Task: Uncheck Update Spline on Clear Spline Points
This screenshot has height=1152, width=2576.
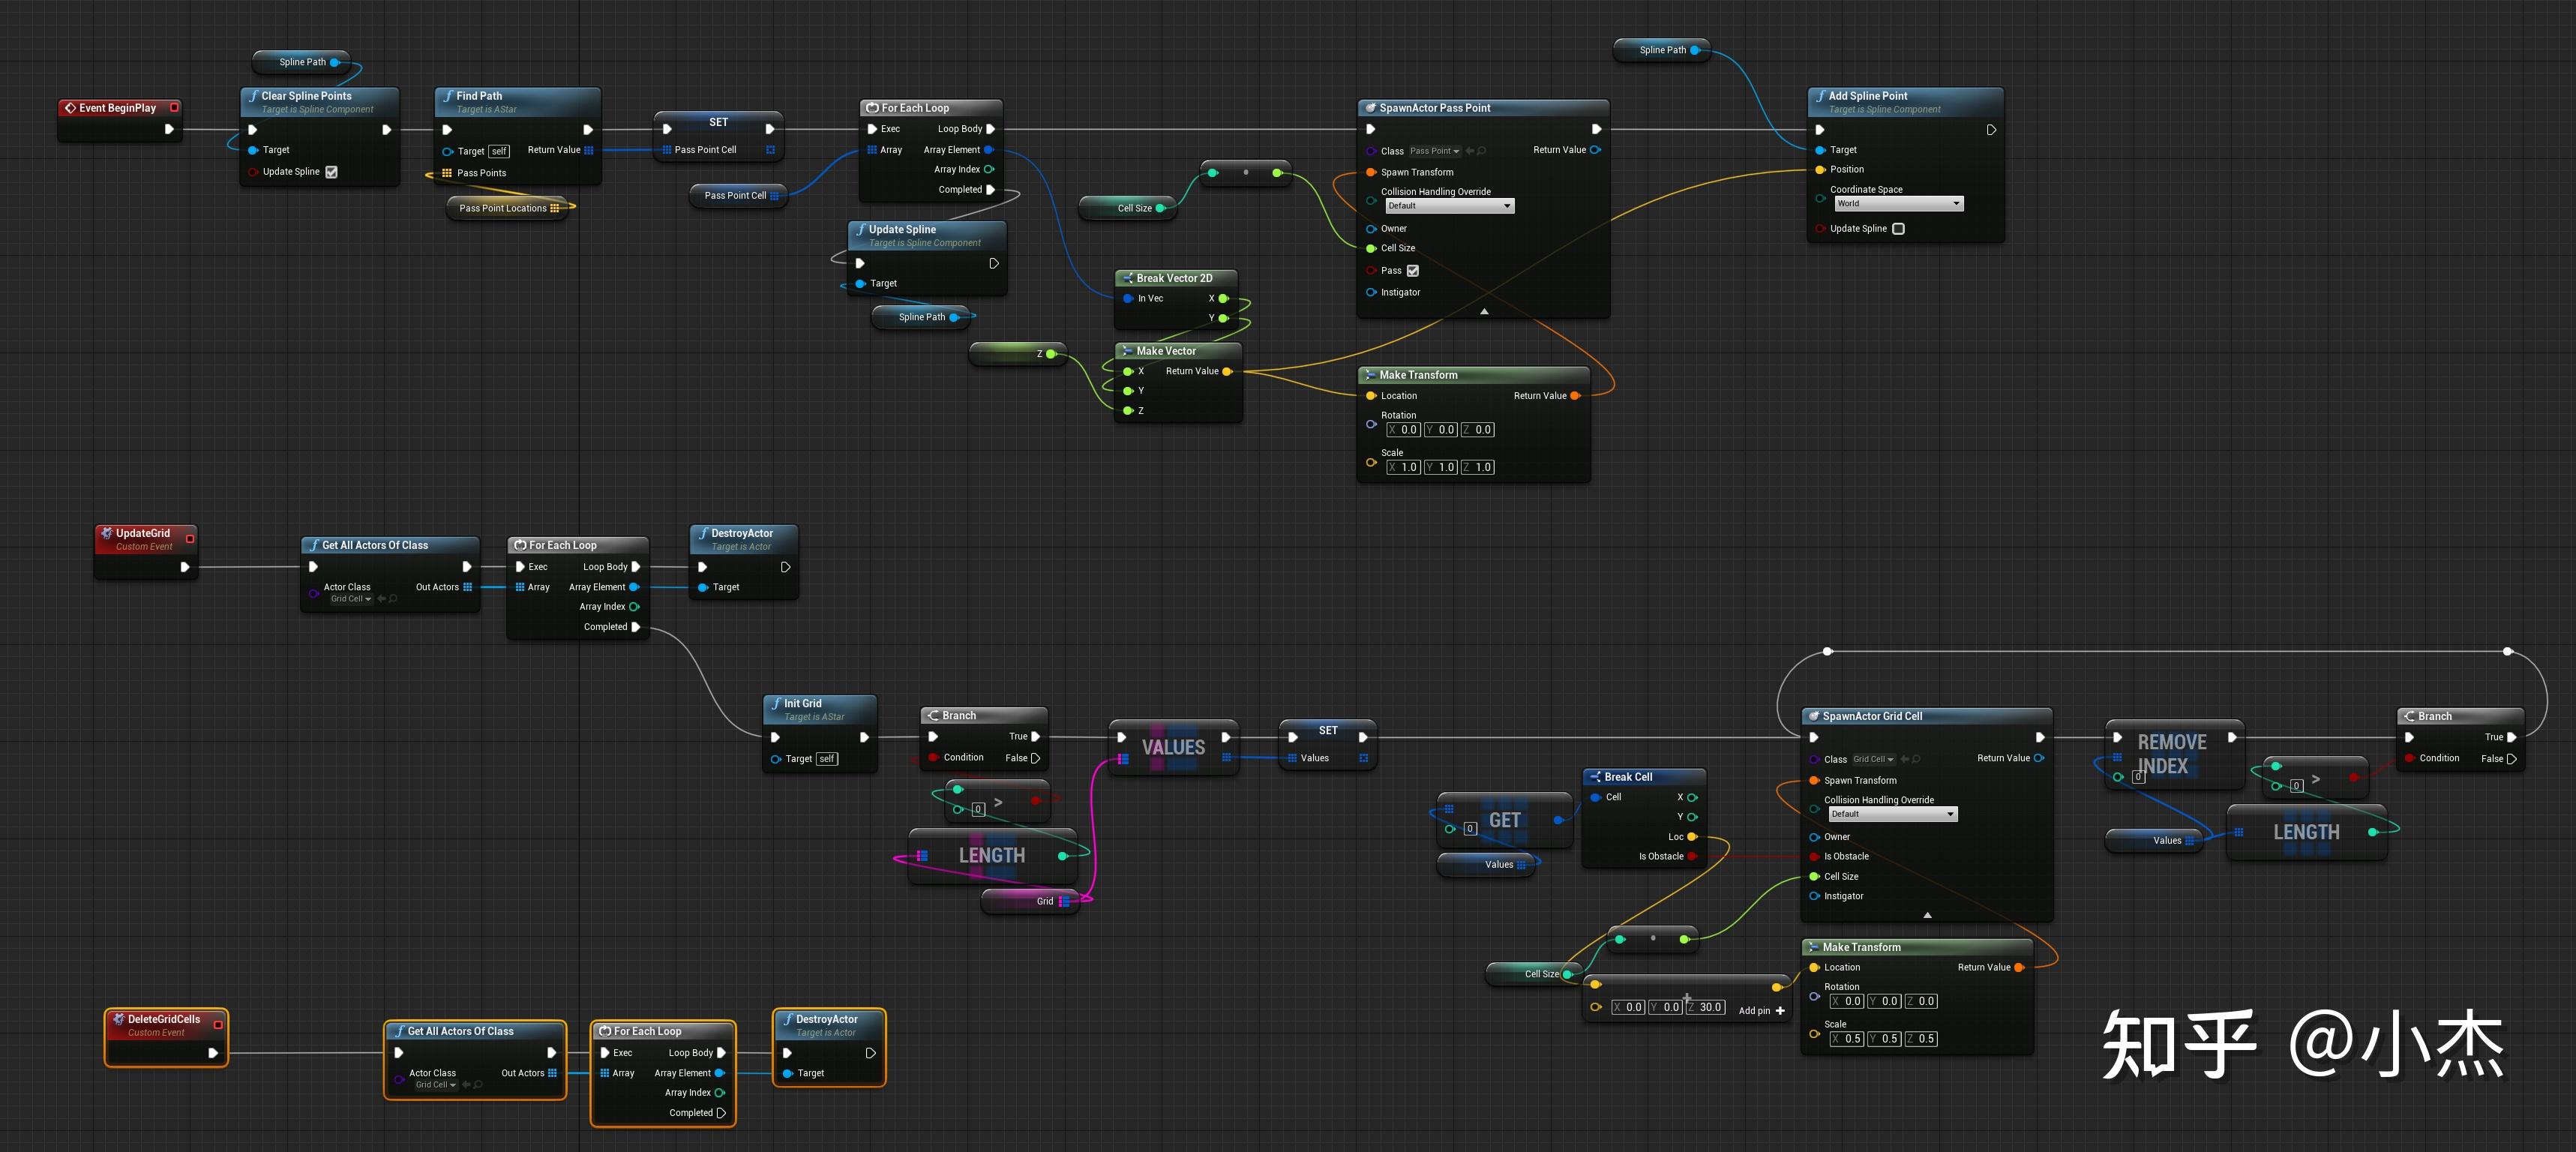Action: coord(331,172)
